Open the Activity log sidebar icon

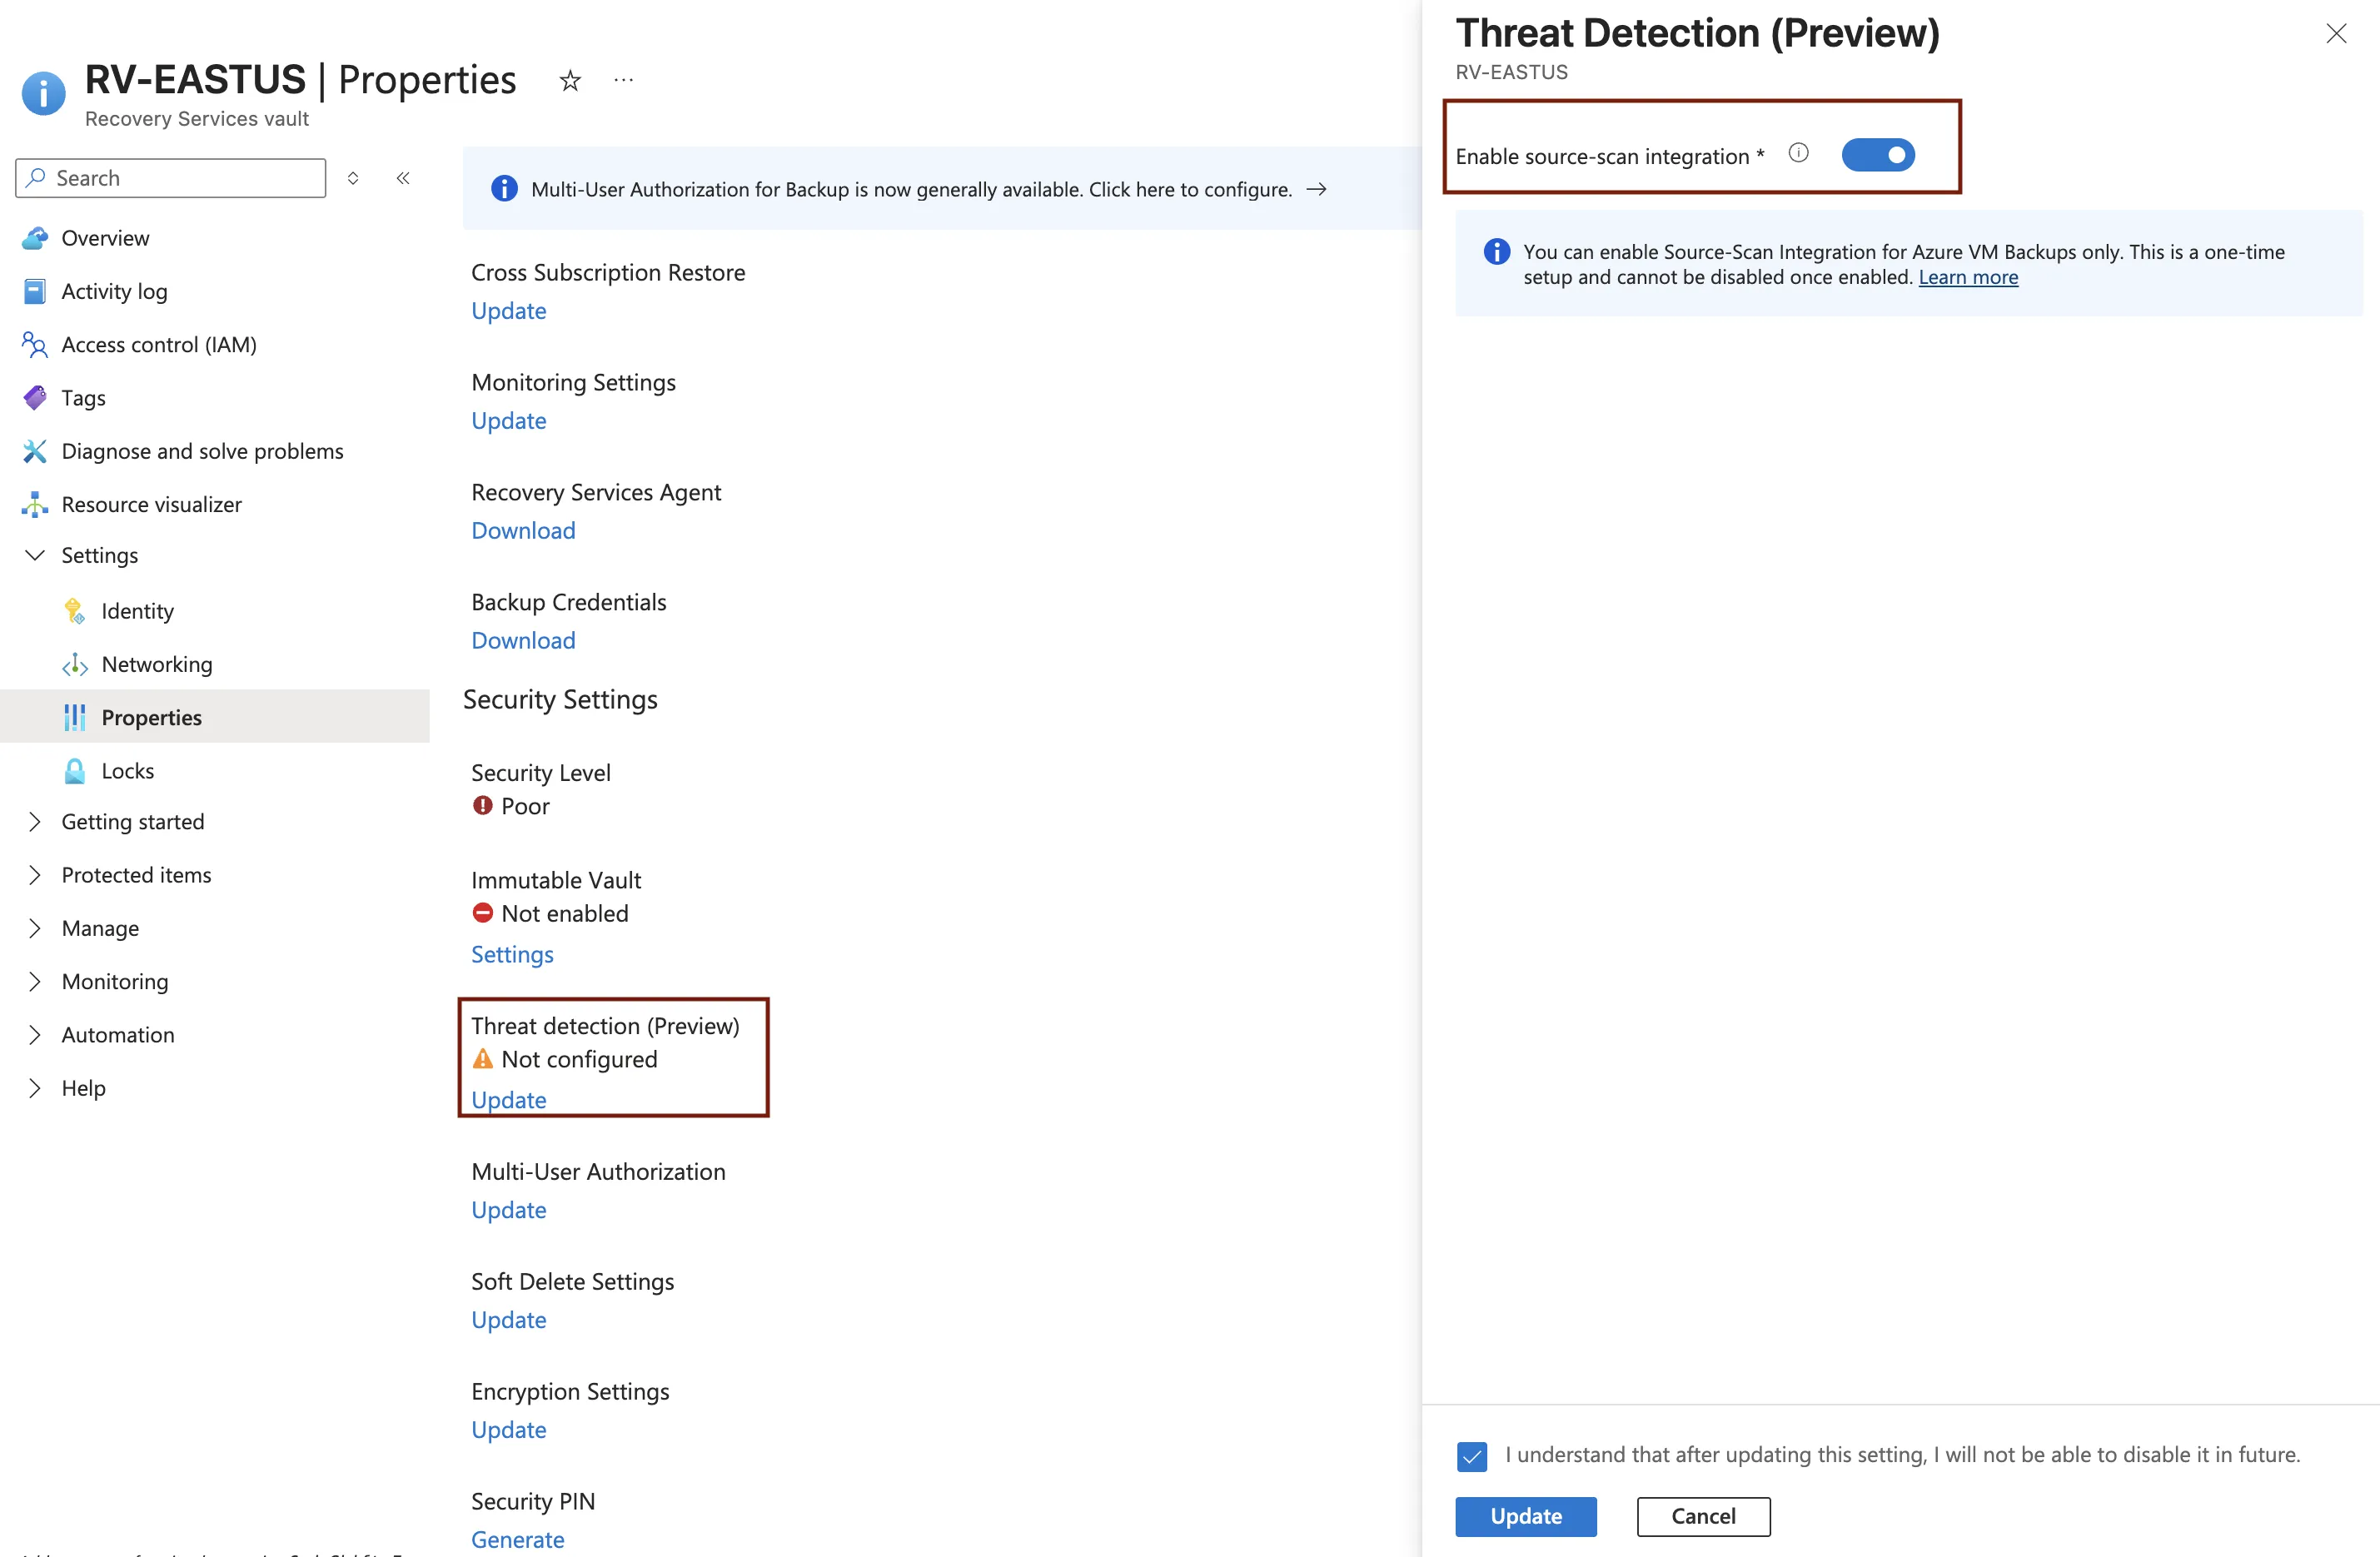point(34,291)
